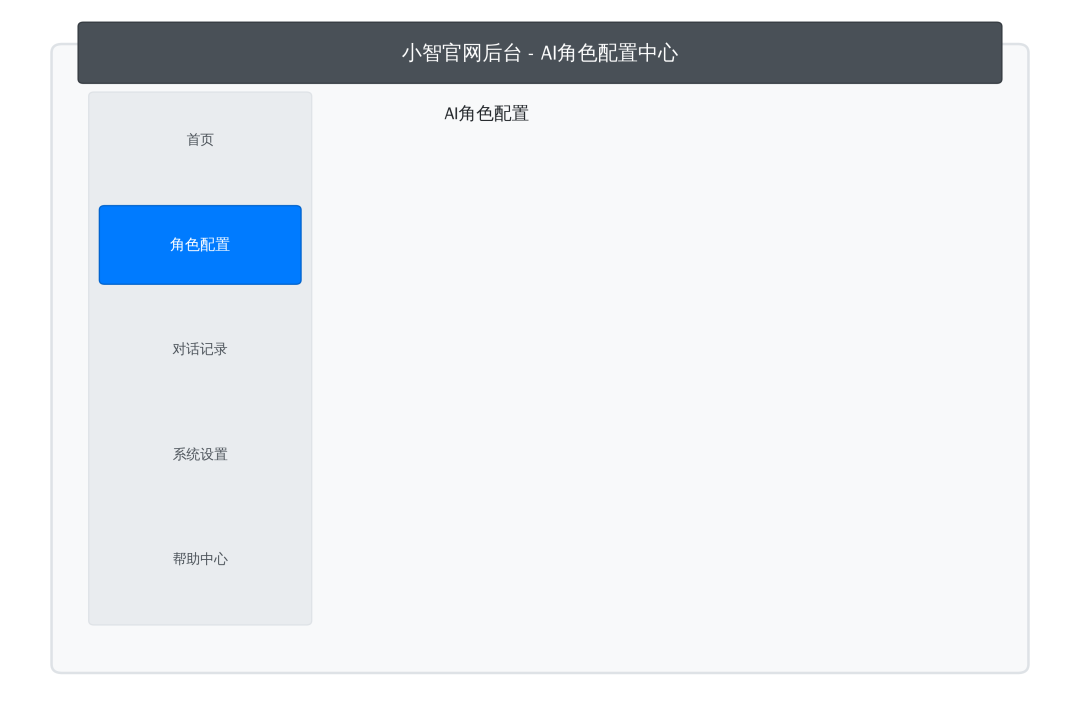1080x717 pixels.
Task: Click 系统设置 to adjust settings
Action: click(200, 454)
